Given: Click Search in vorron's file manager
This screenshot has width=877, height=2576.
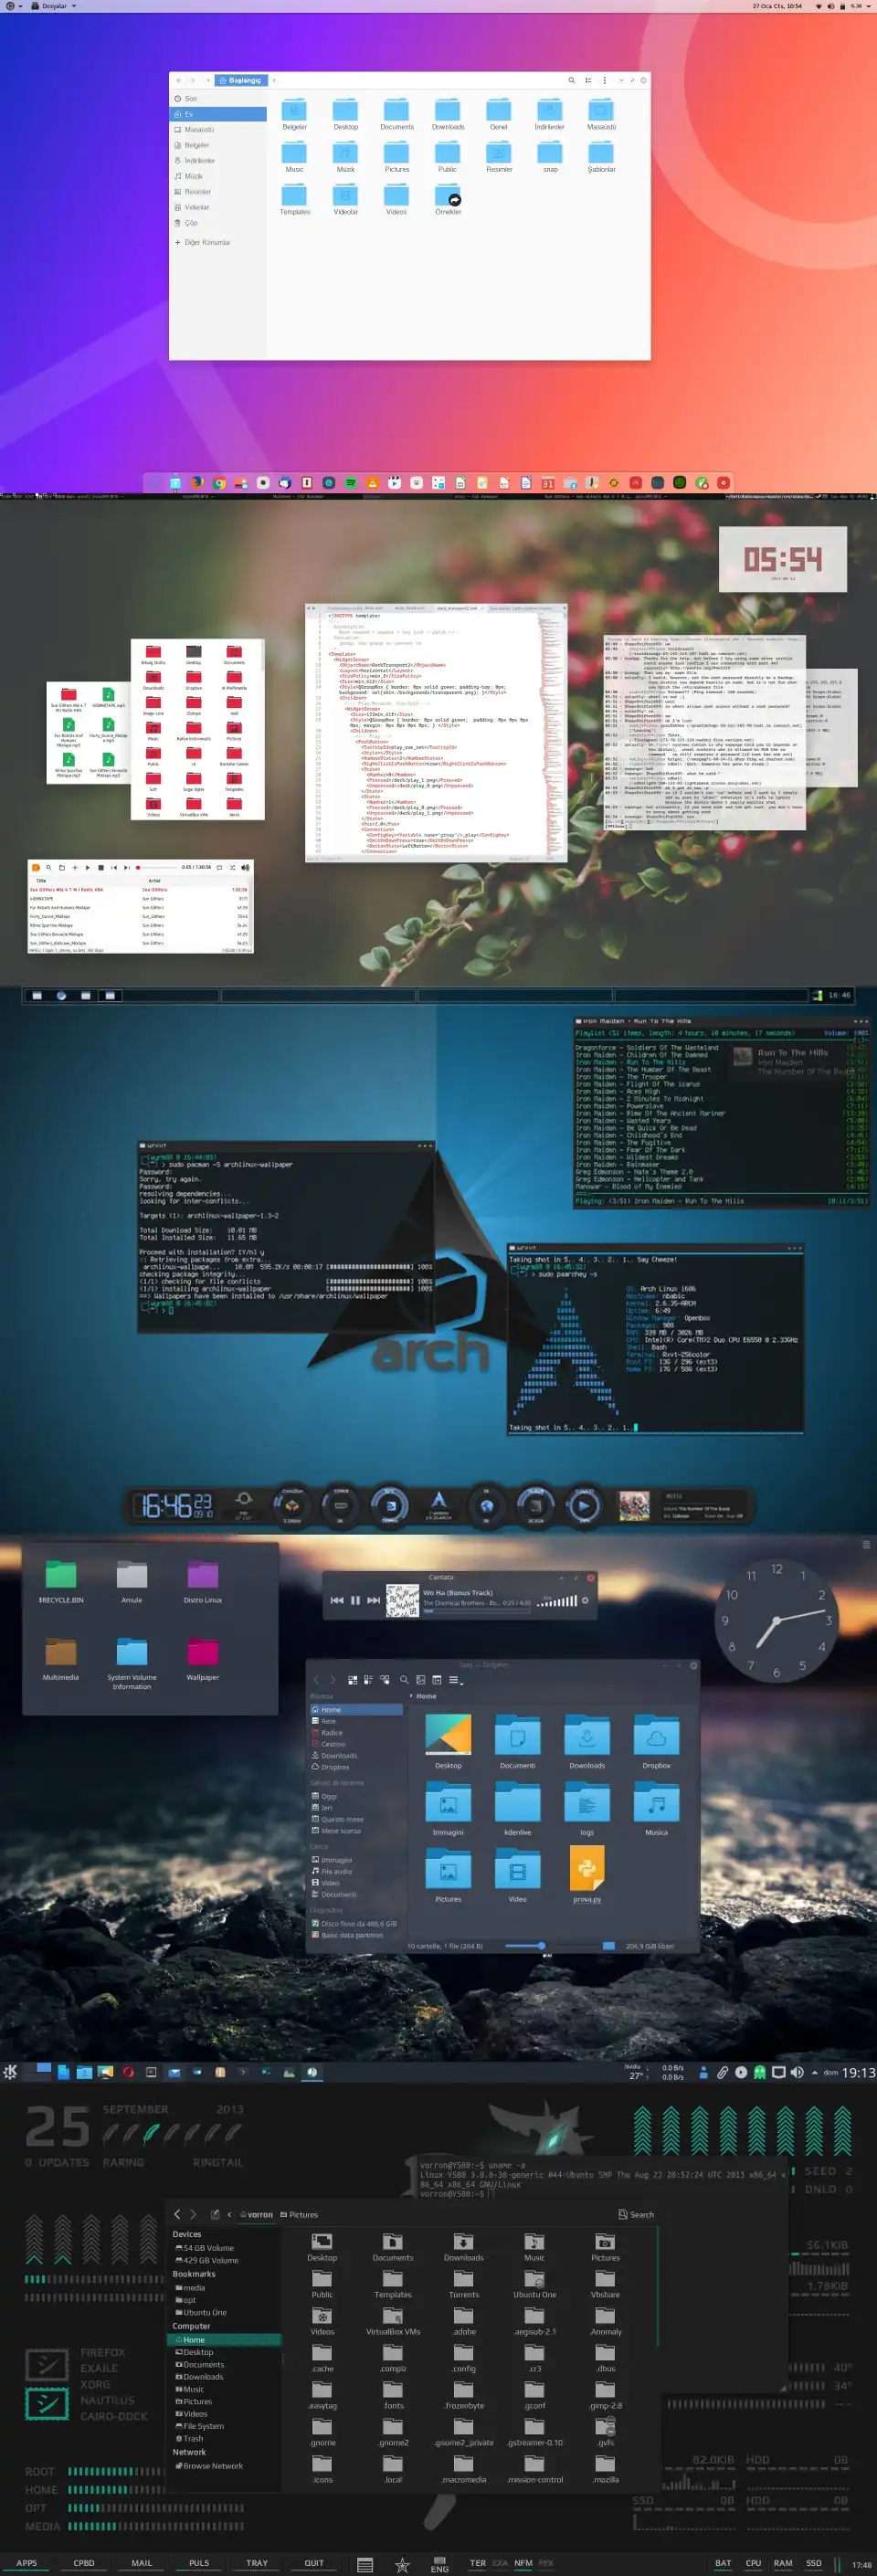Looking at the screenshot, I should tap(636, 2214).
